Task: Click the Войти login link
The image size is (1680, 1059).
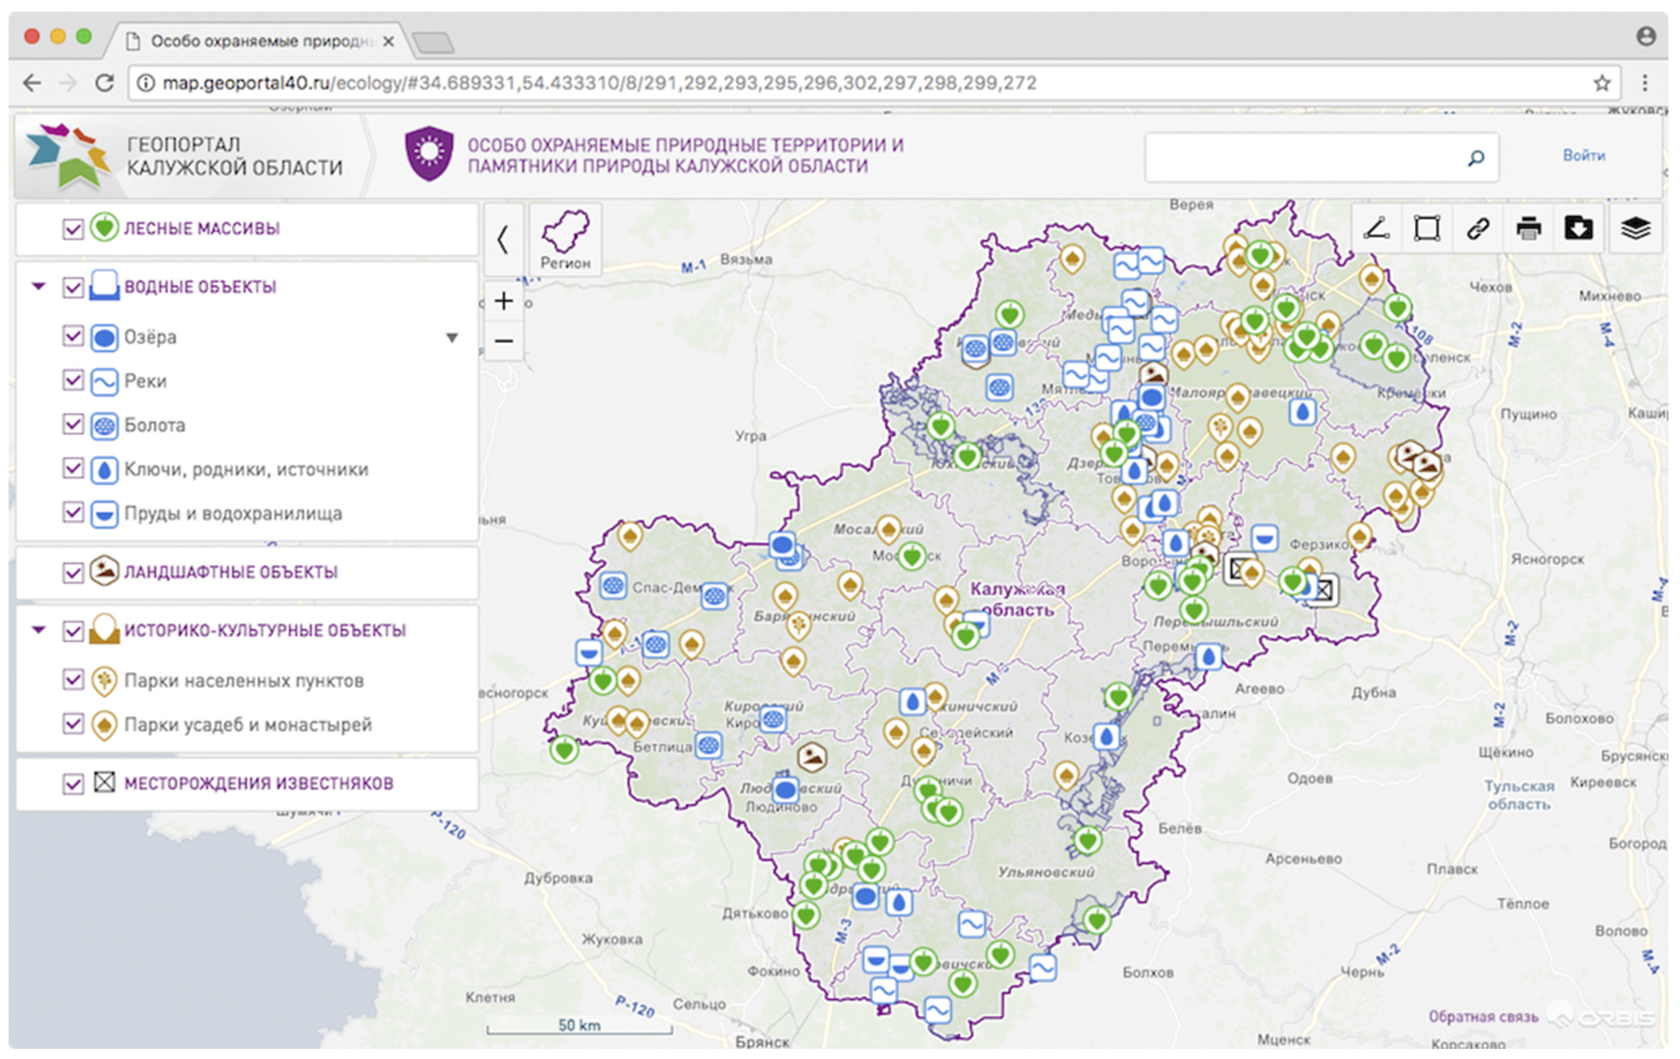Action: pyautogui.click(x=1584, y=155)
